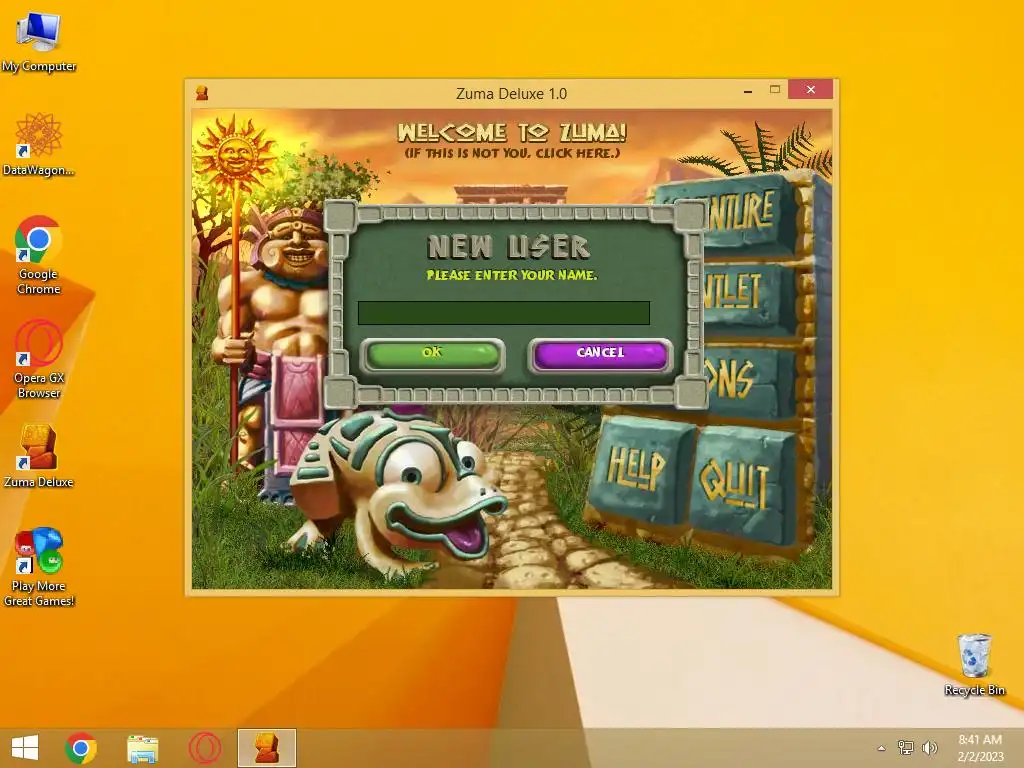Show hidden system tray icons
1024x768 pixels.
click(x=881, y=748)
